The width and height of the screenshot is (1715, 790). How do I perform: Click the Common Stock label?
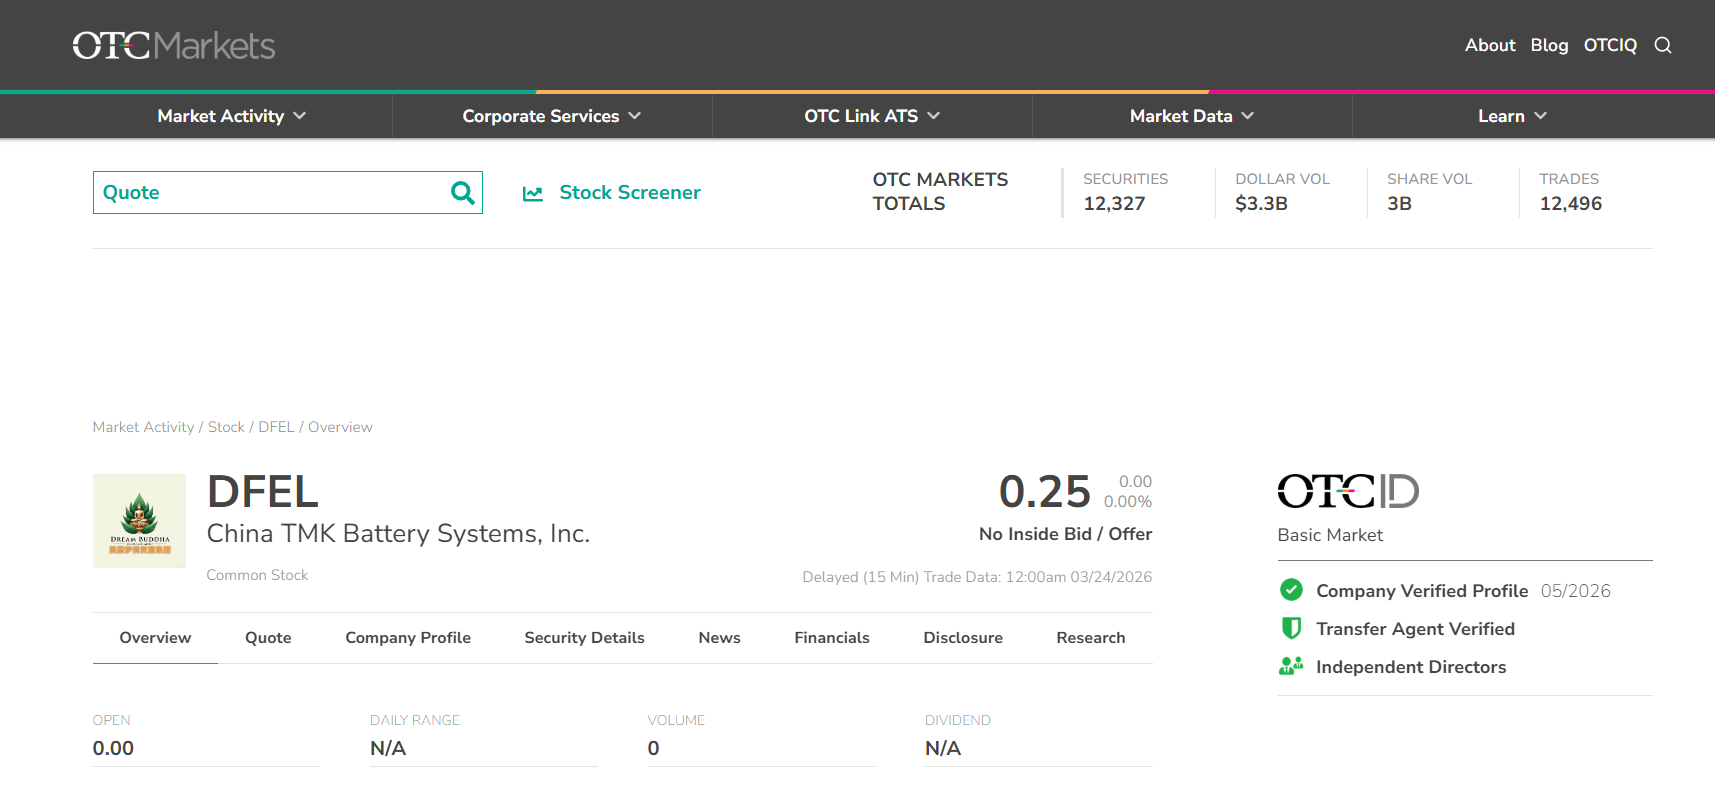[x=257, y=575]
